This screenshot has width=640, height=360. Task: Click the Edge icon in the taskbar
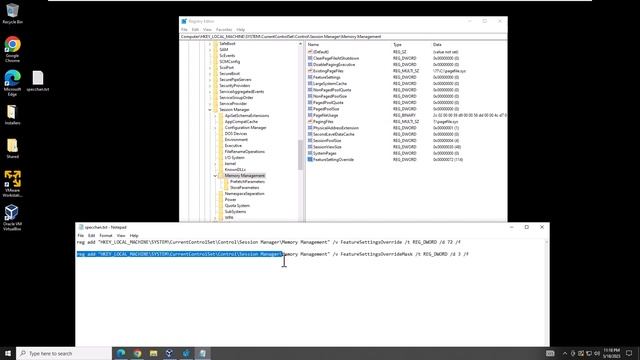pyautogui.click(x=121, y=353)
